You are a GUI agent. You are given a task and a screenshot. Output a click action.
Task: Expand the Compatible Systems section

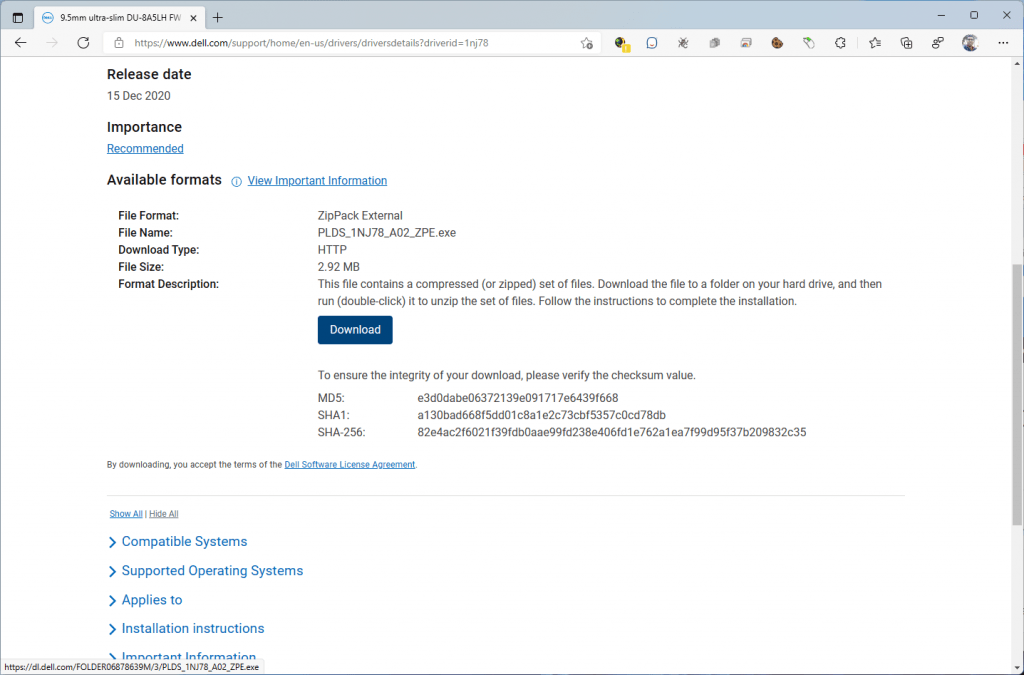click(184, 541)
